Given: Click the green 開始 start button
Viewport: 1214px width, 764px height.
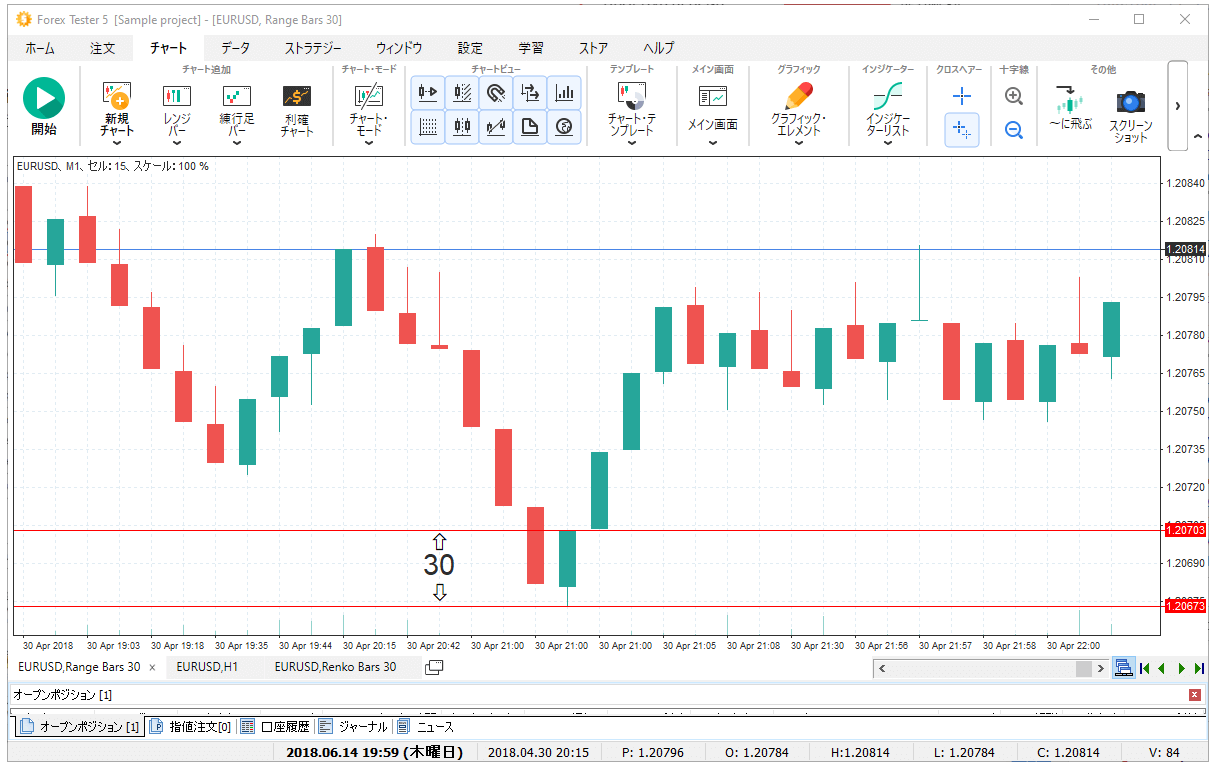Looking at the screenshot, I should pyautogui.click(x=43, y=98).
